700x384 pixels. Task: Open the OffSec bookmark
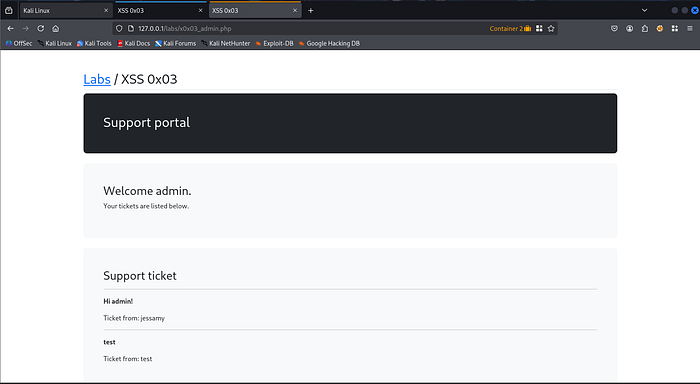point(19,43)
